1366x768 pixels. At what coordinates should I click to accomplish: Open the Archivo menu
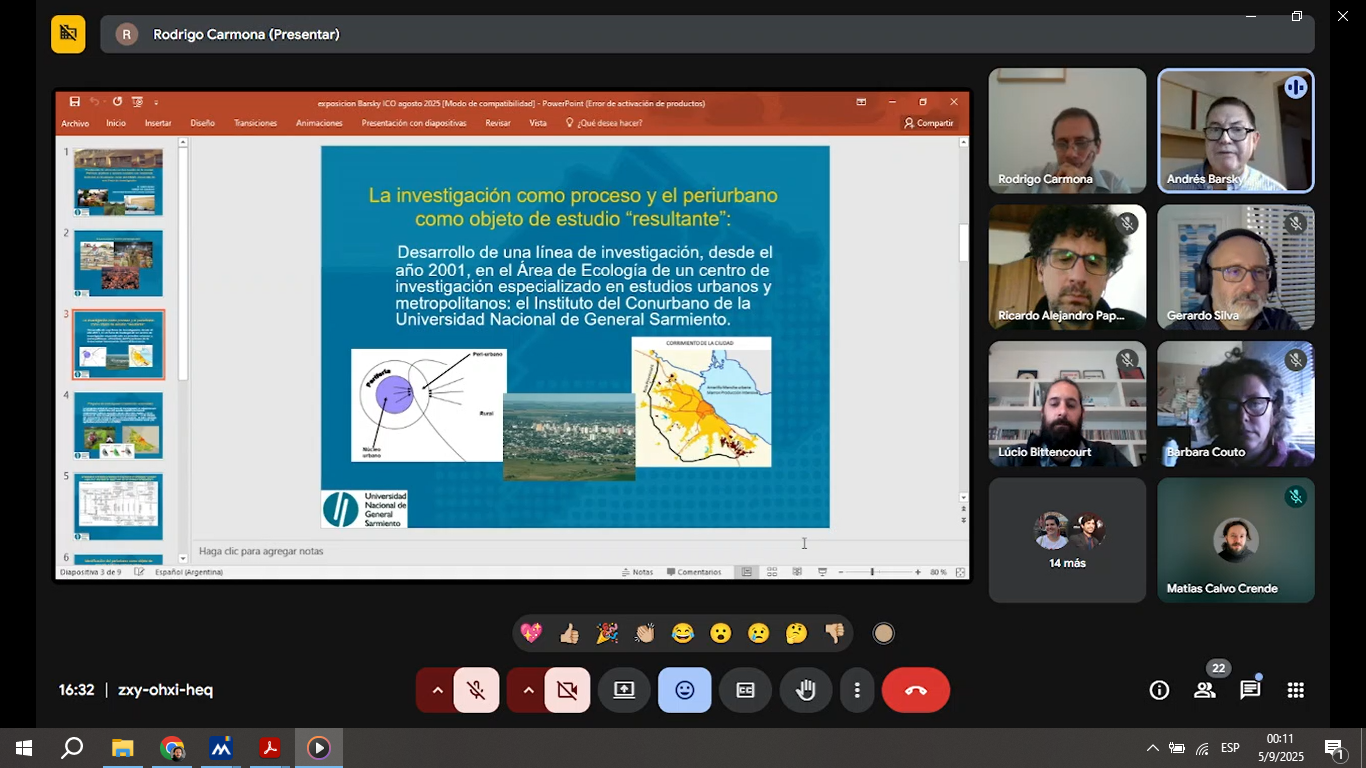click(75, 123)
